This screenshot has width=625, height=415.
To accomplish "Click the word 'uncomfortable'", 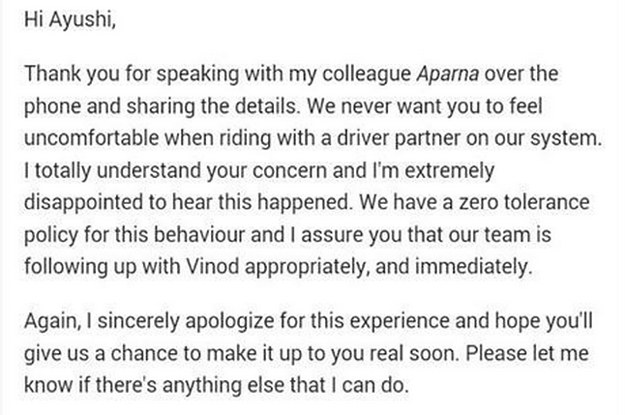I will click(x=92, y=138).
